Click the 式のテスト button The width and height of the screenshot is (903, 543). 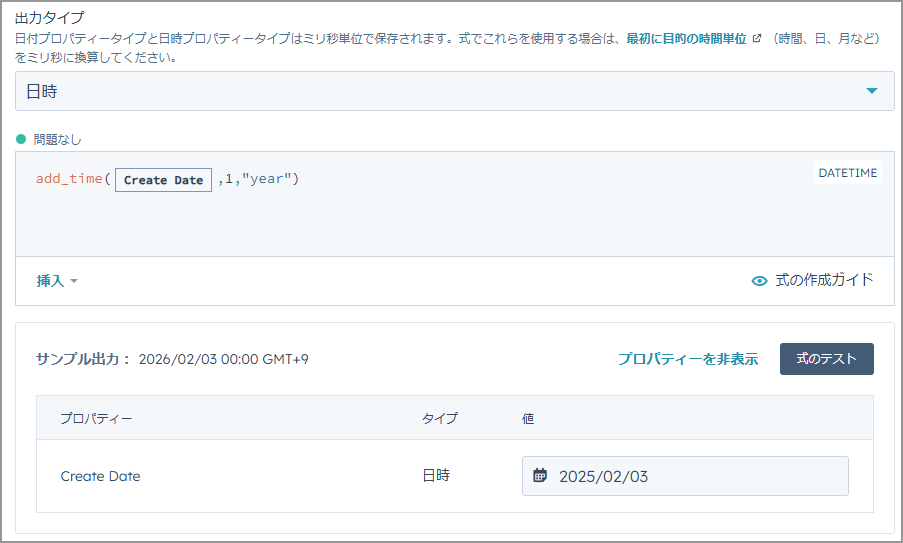[x=826, y=359]
